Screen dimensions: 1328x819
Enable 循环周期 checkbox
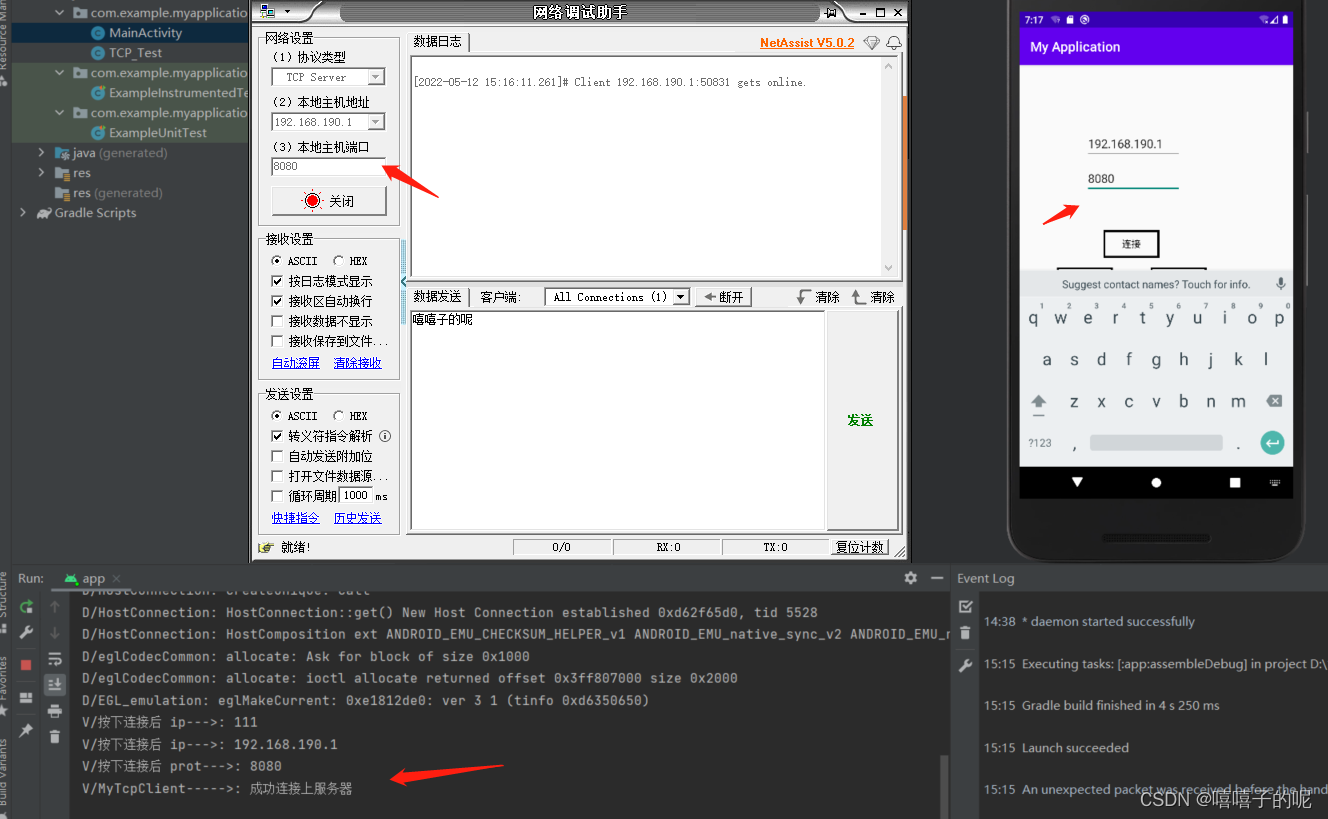(278, 496)
